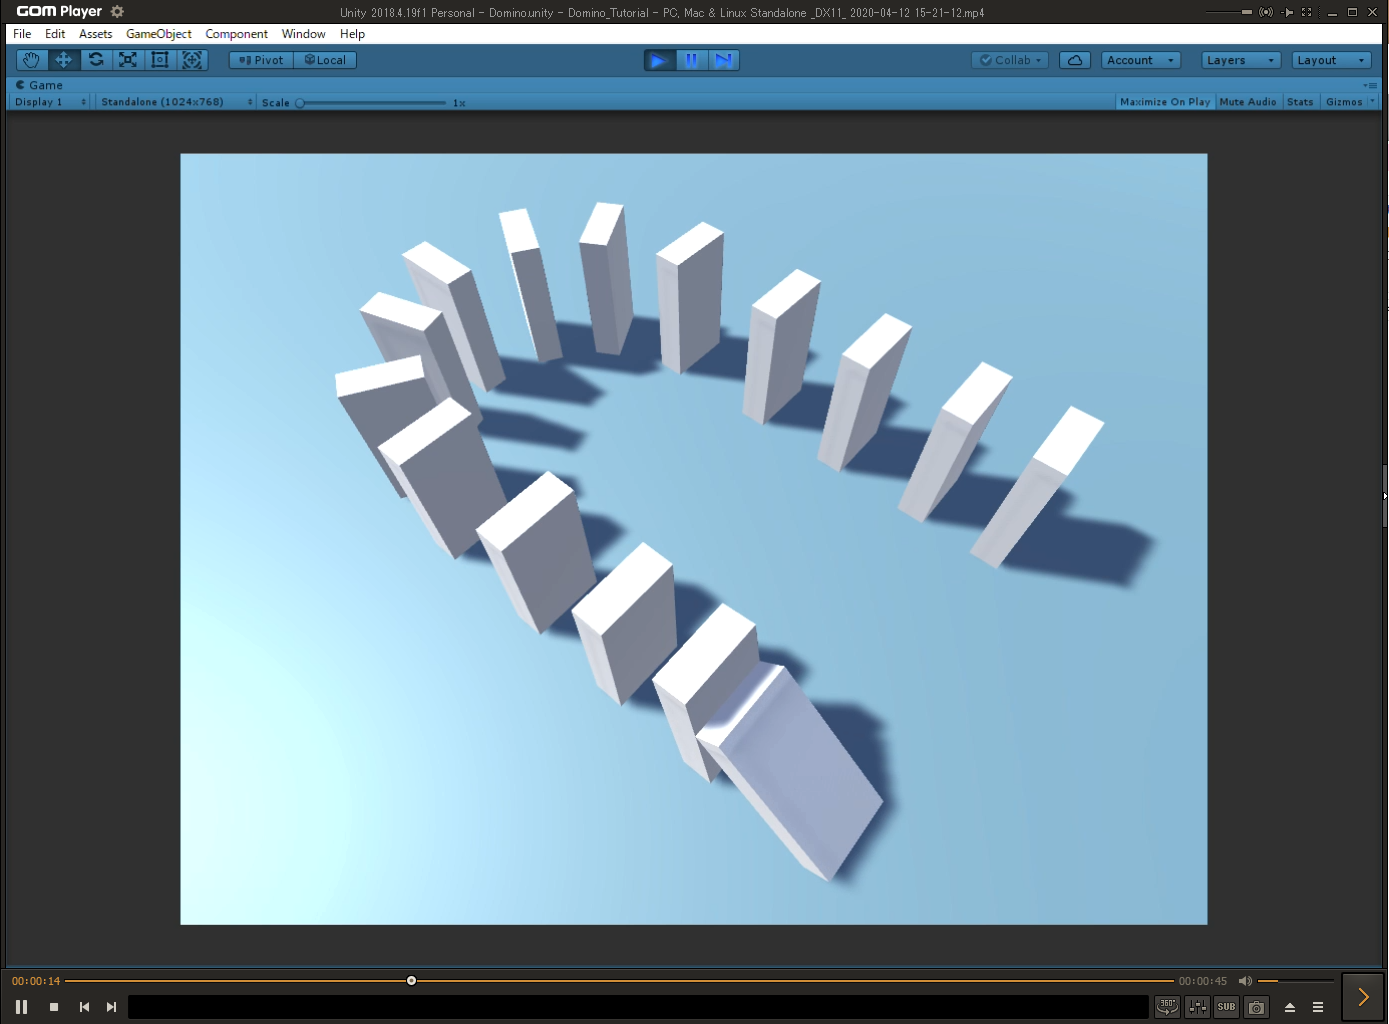Click the GOM video seek bar

tap(620, 981)
